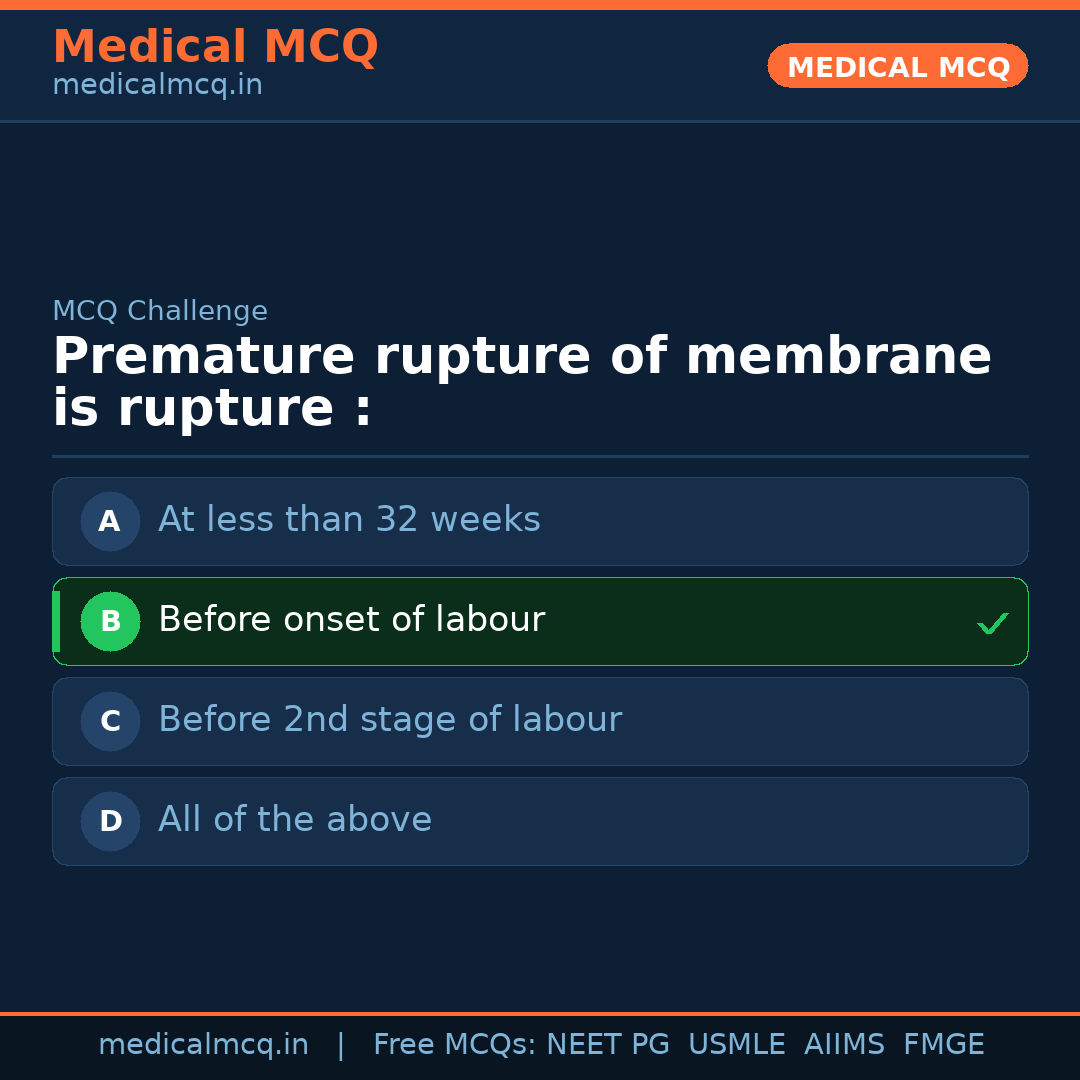Click the USMLE footer tab
The height and width of the screenshot is (1080, 1080).
click(x=737, y=1044)
